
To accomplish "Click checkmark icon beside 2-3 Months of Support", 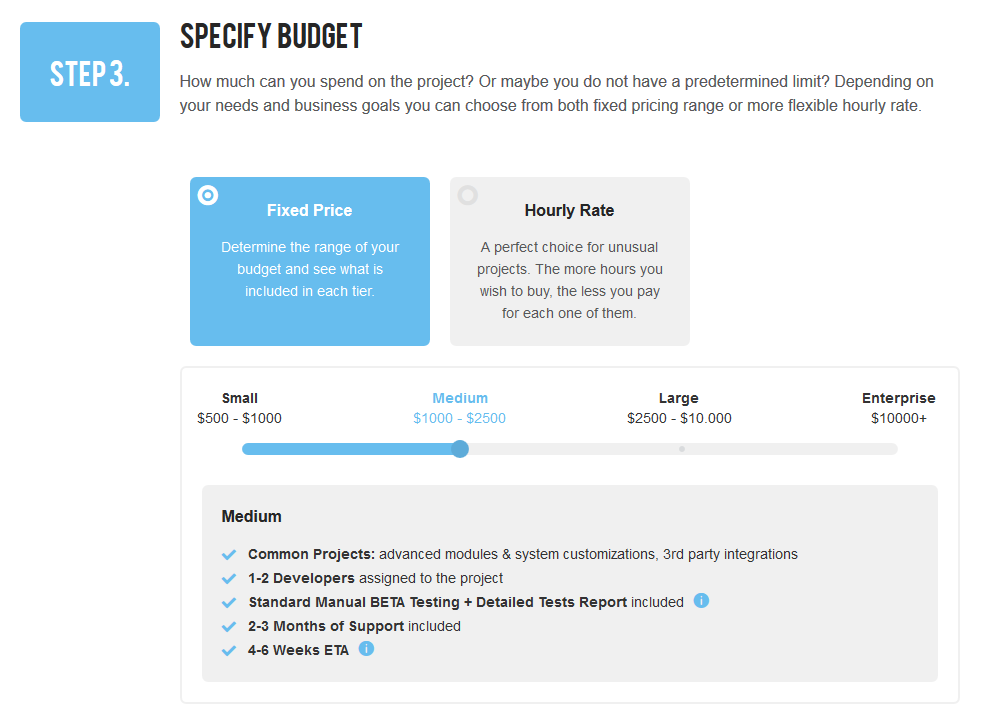I will point(229,626).
